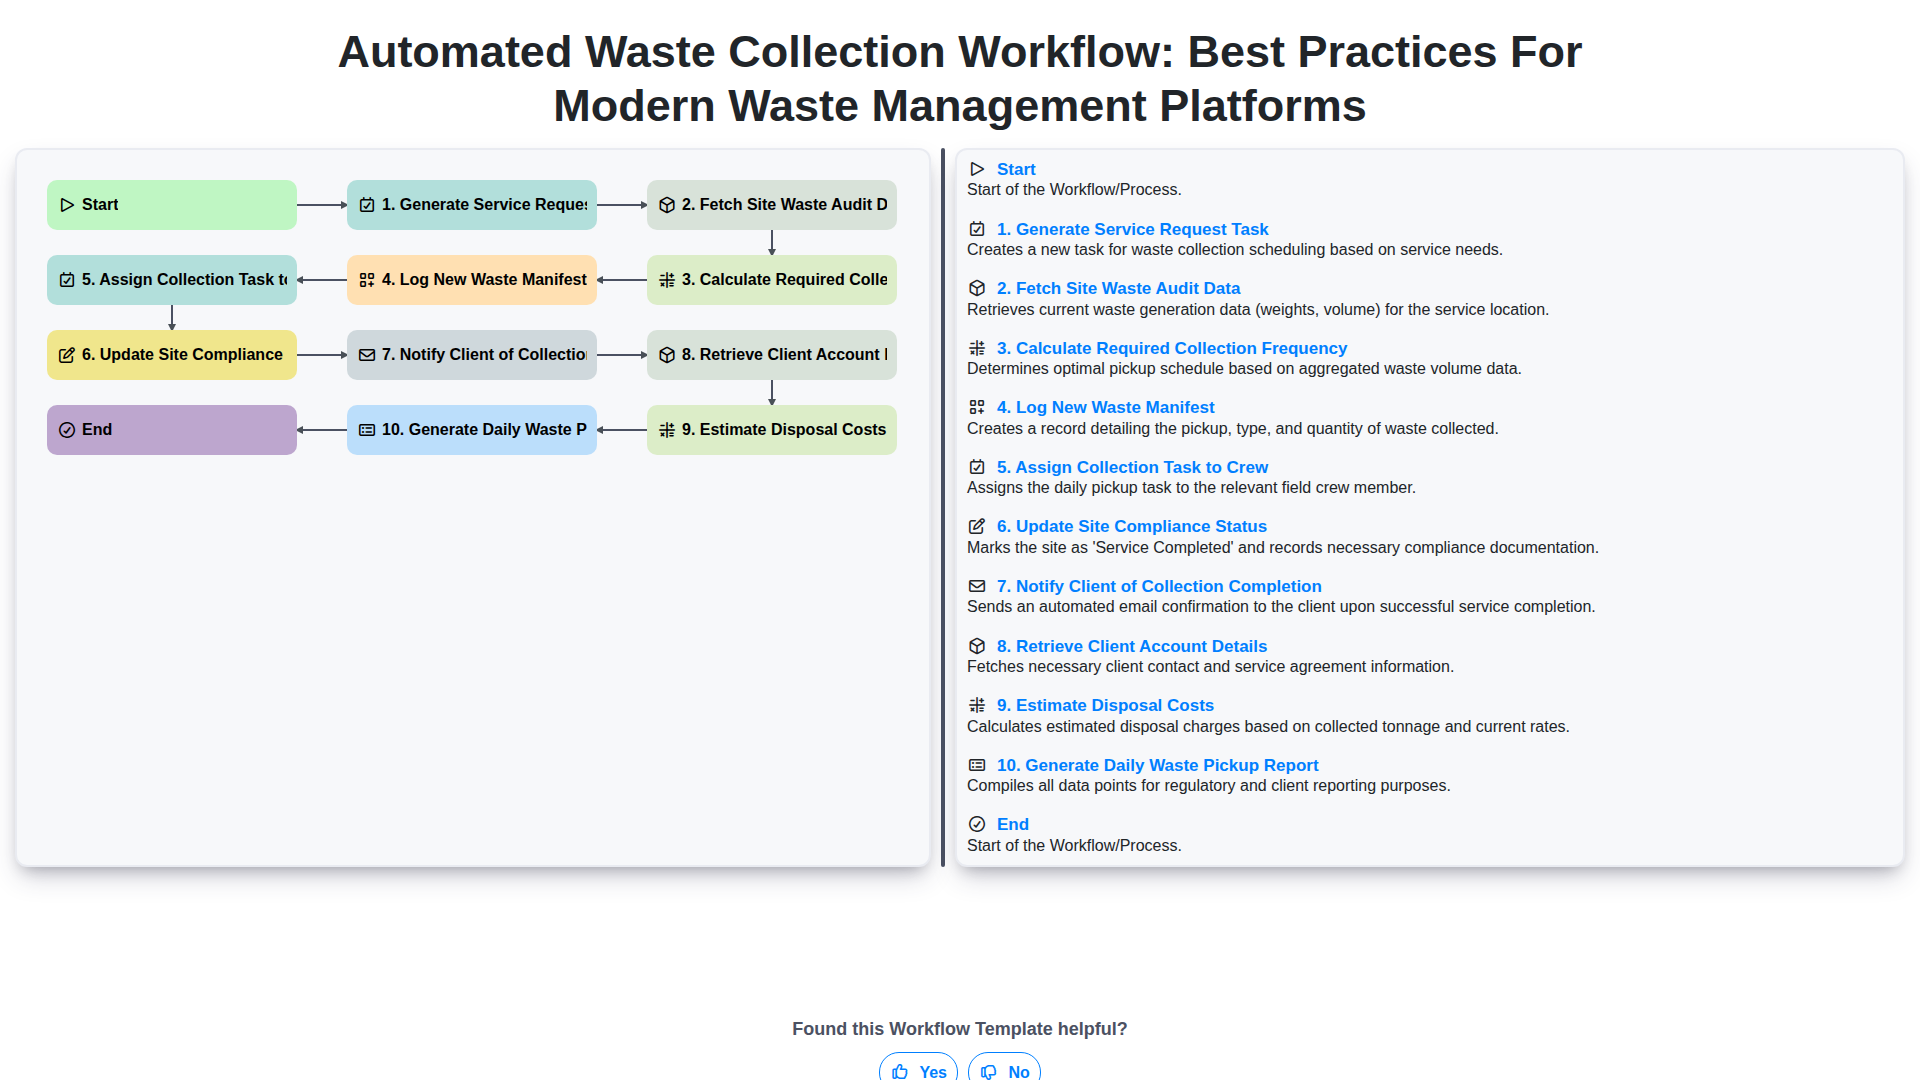Image resolution: width=1920 pixels, height=1080 pixels.
Task: Open the 4. Log New Waste Manifest link
Action: tap(1105, 407)
